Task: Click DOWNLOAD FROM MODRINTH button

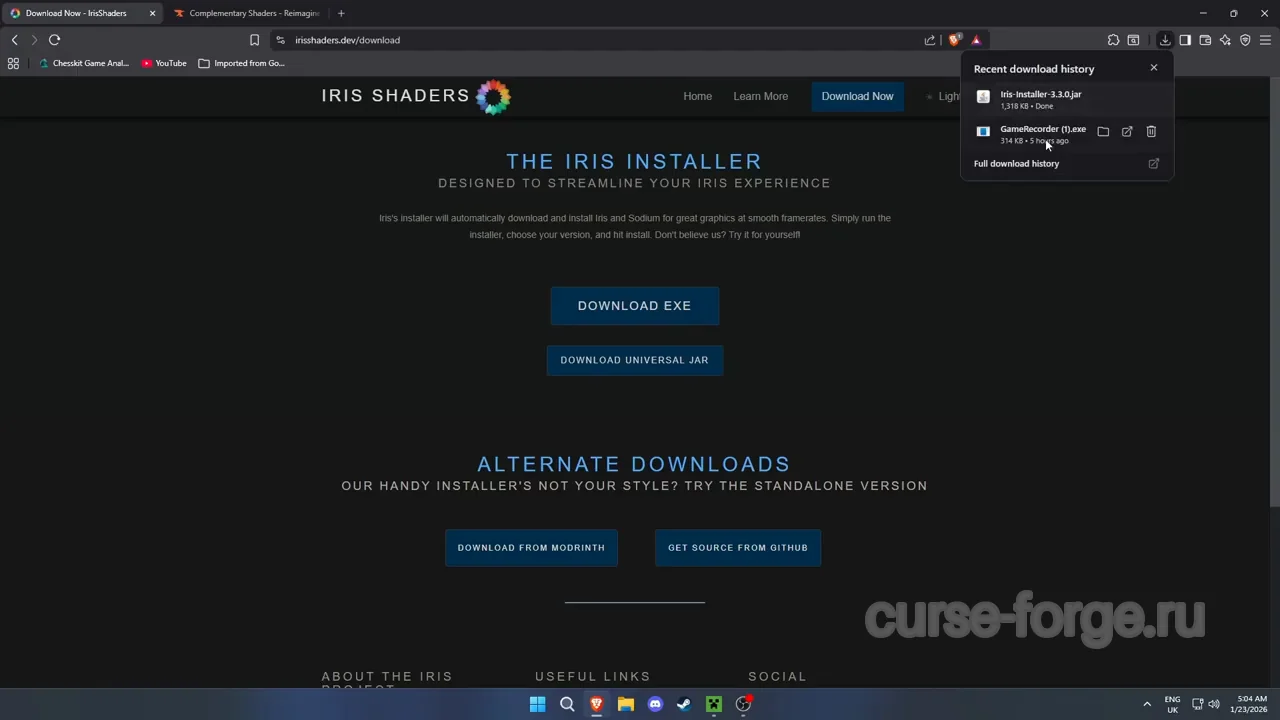Action: pyautogui.click(x=531, y=548)
